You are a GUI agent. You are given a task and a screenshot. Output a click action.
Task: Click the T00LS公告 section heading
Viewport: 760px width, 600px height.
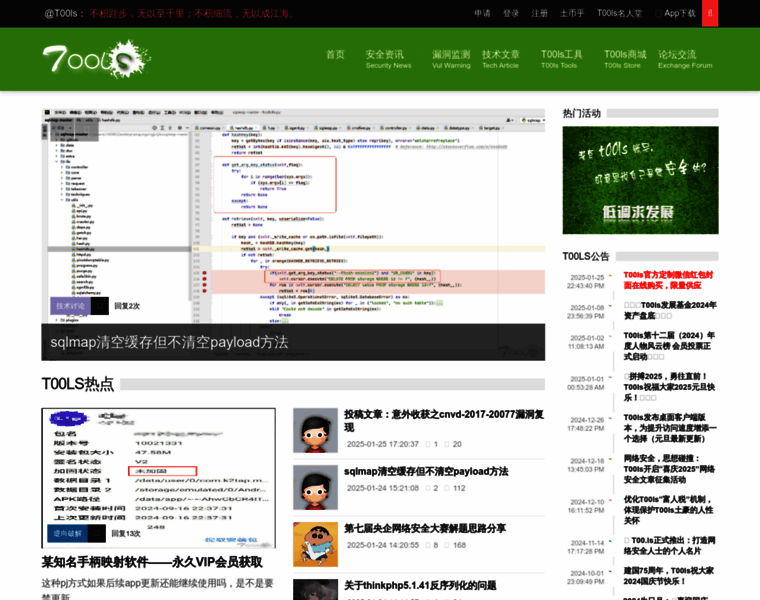pyautogui.click(x=586, y=256)
